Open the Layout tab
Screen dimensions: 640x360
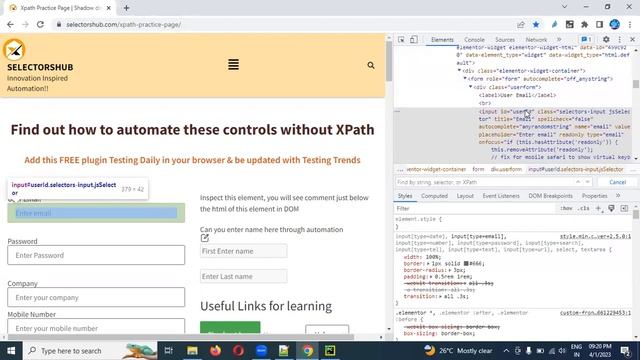coord(465,196)
